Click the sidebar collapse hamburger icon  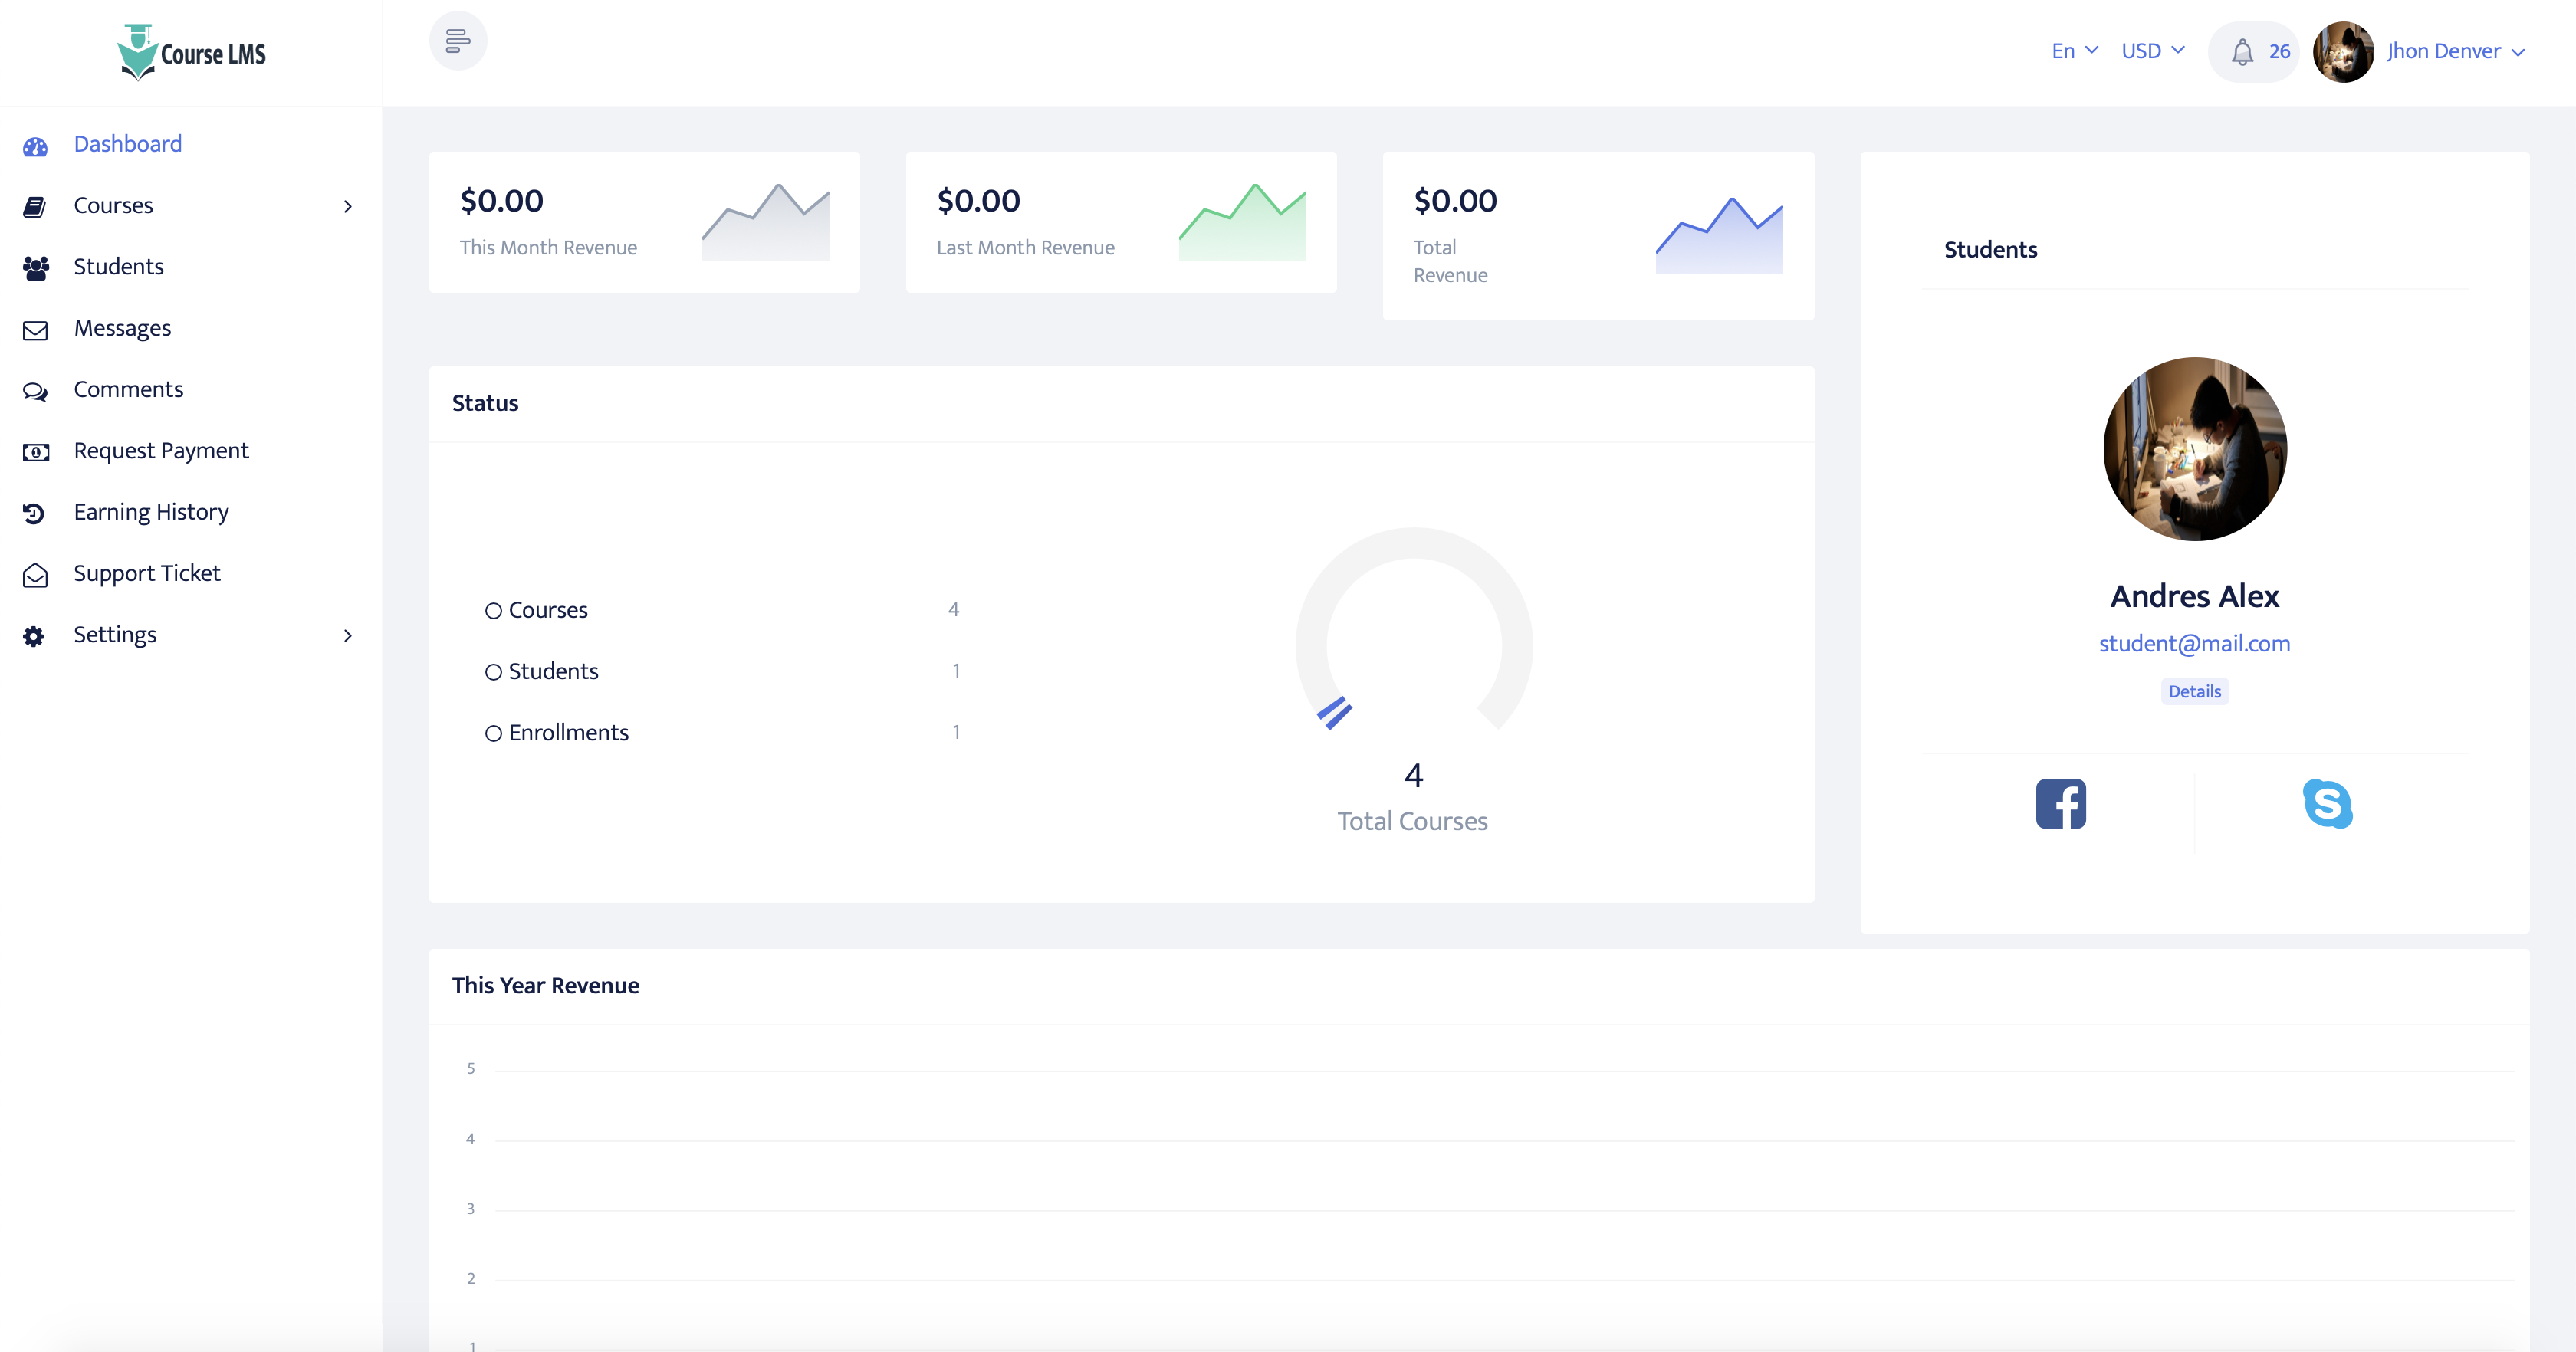(458, 41)
